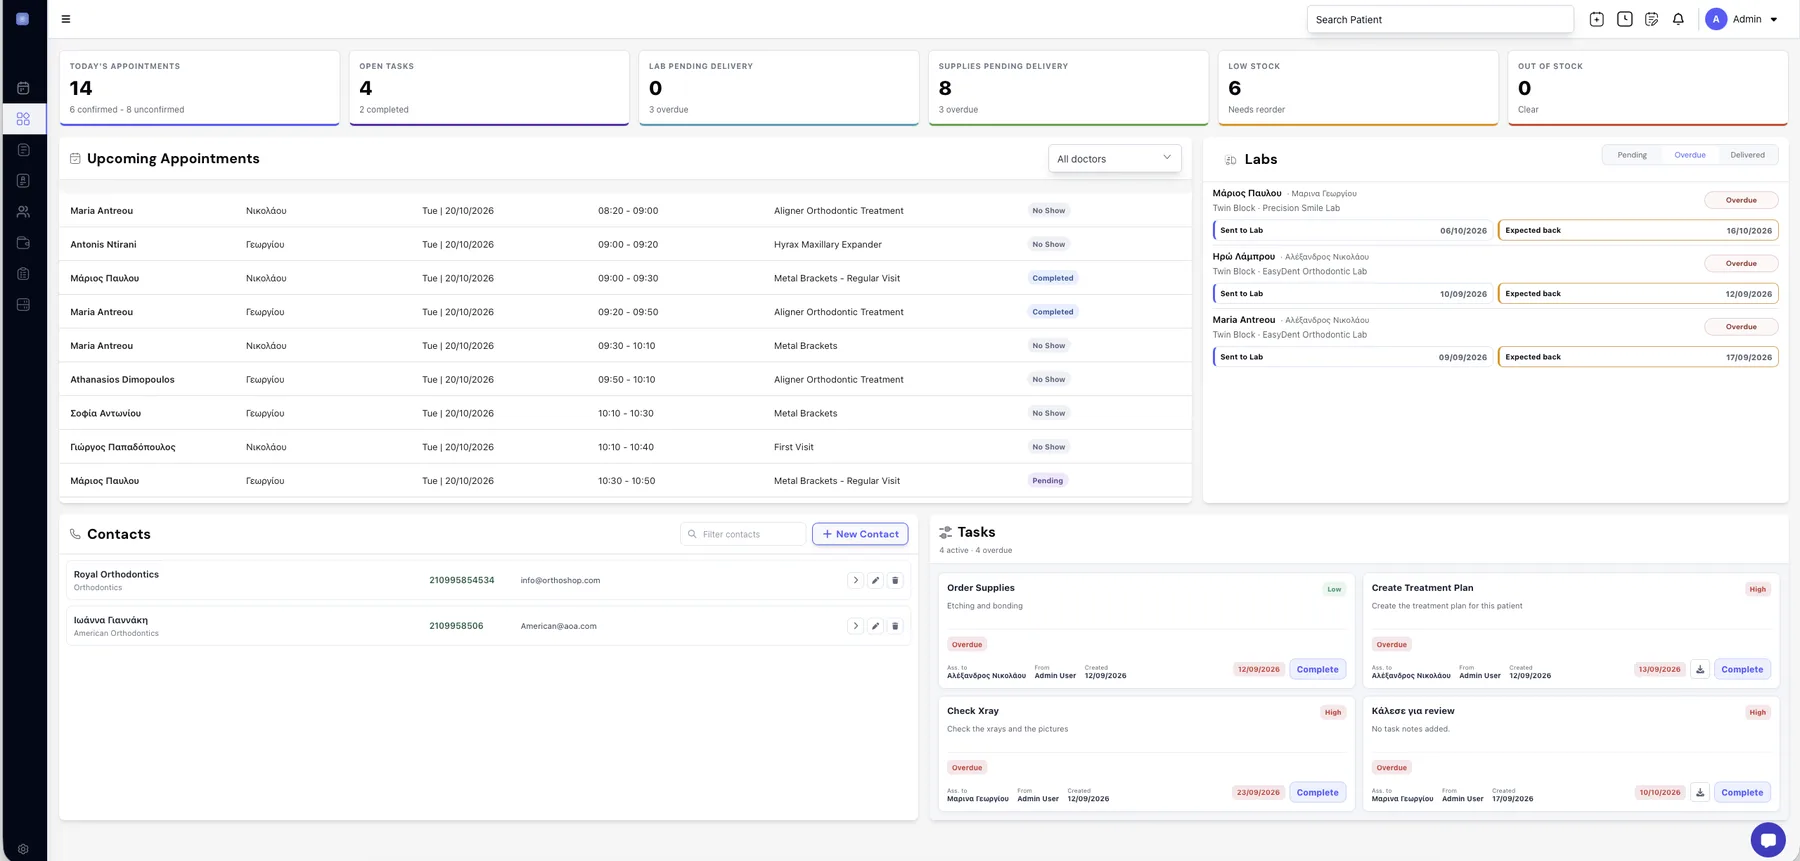Image resolution: width=1800 pixels, height=861 pixels.
Task: Switch Labs to the Pending tab
Action: tap(1632, 155)
